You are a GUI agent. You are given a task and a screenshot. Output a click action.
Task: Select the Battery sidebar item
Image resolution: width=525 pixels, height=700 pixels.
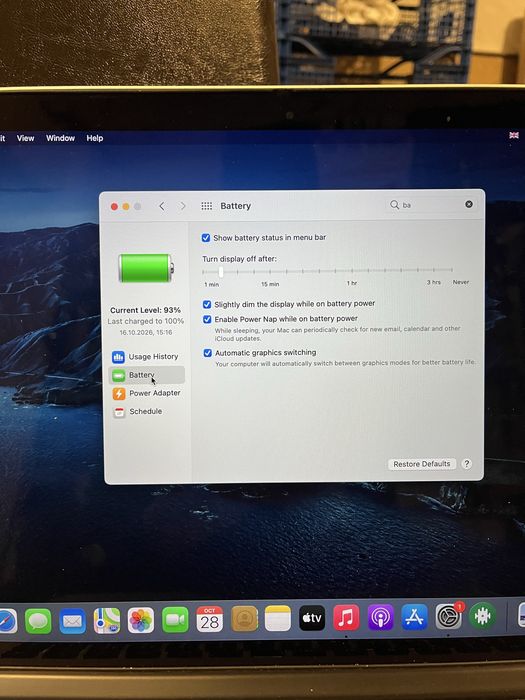(146, 375)
